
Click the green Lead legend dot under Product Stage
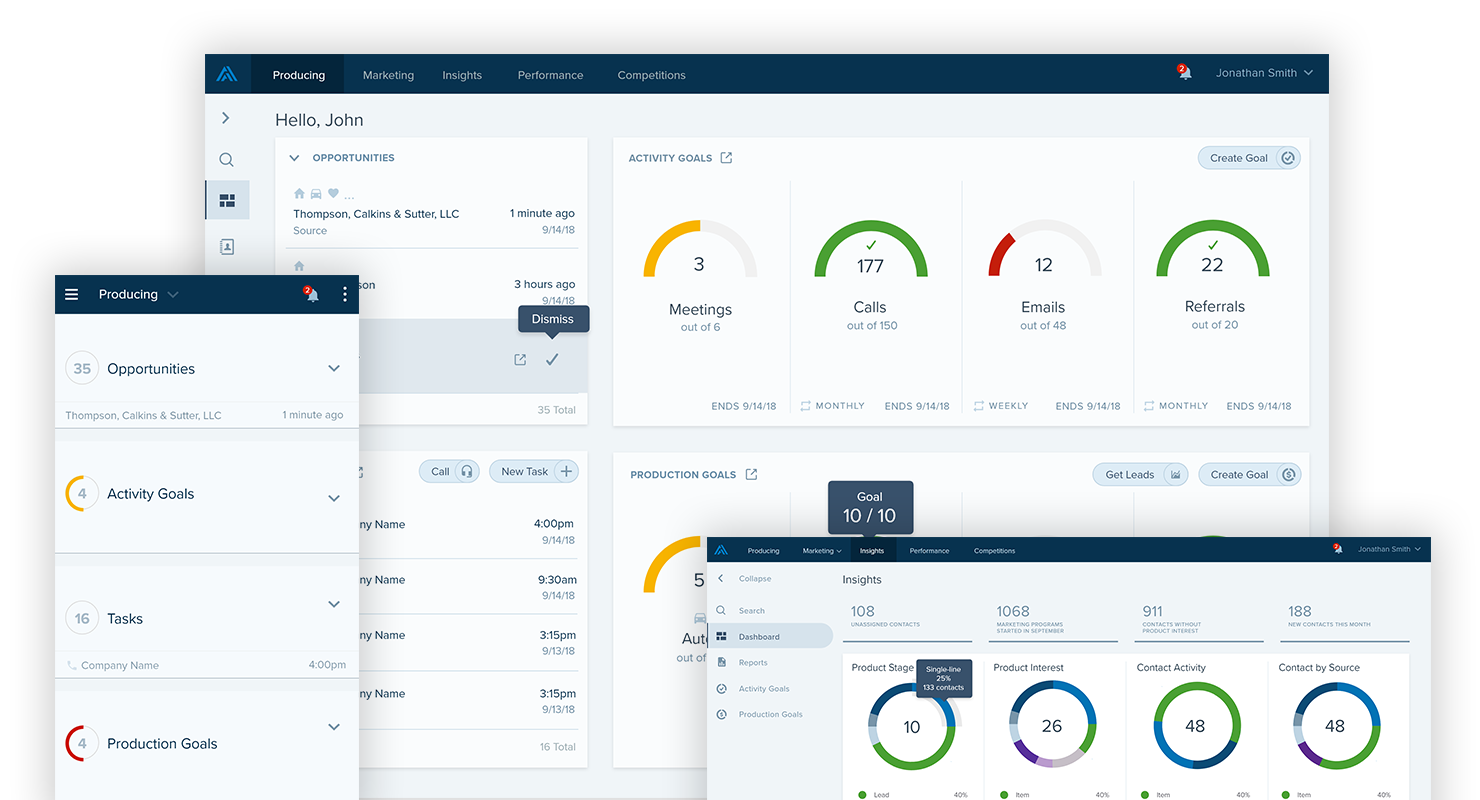point(862,795)
